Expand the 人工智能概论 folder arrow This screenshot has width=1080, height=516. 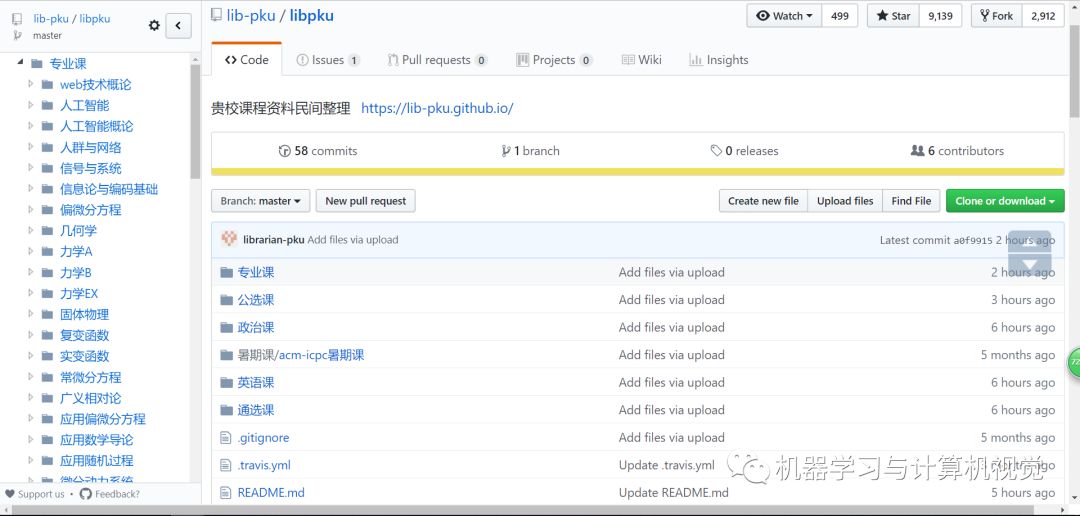pyautogui.click(x=30, y=125)
